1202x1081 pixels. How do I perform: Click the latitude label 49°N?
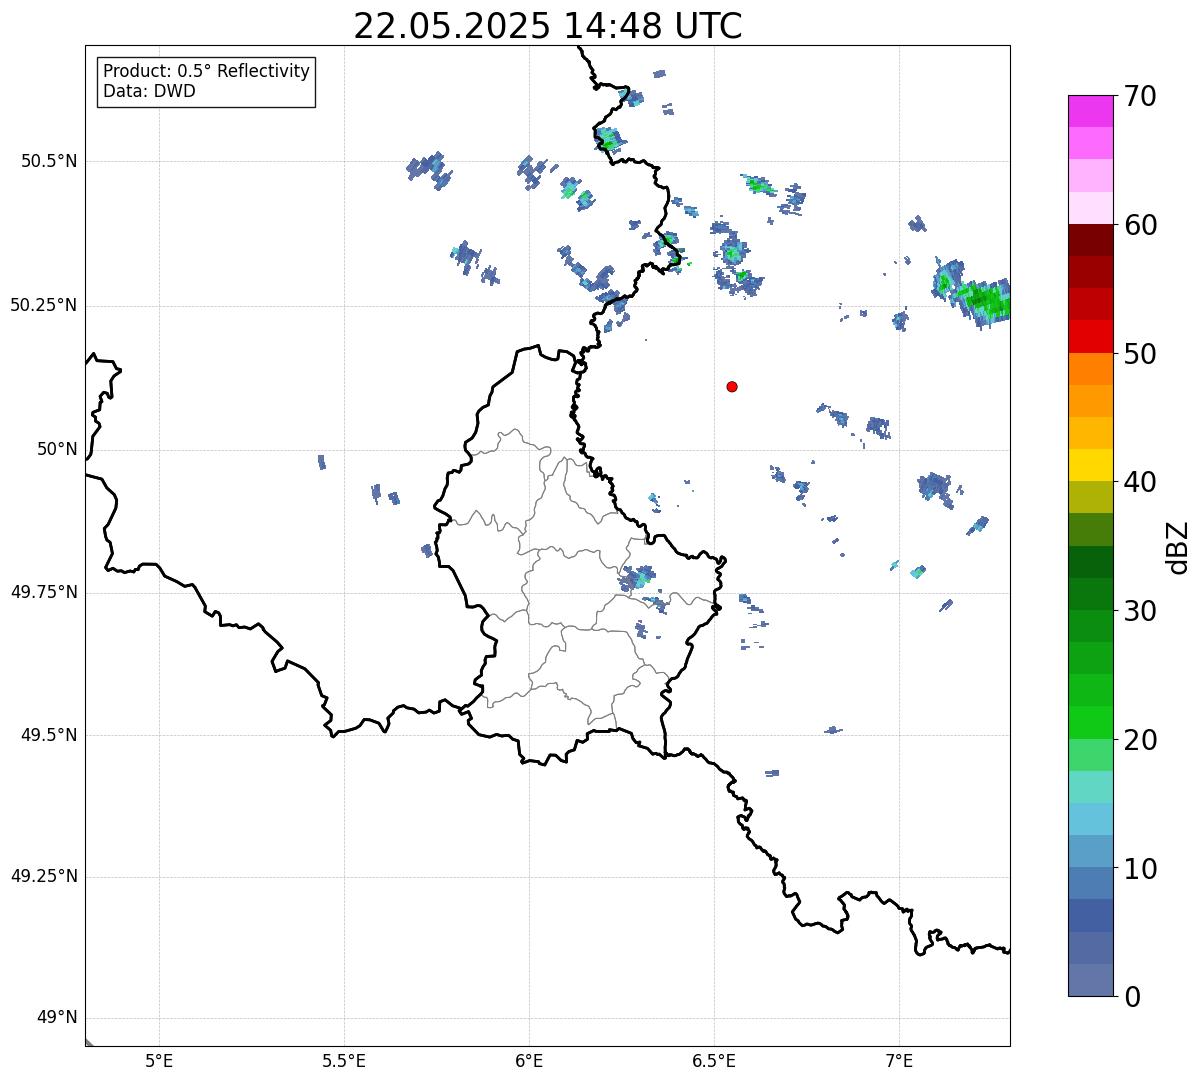pos(57,1018)
